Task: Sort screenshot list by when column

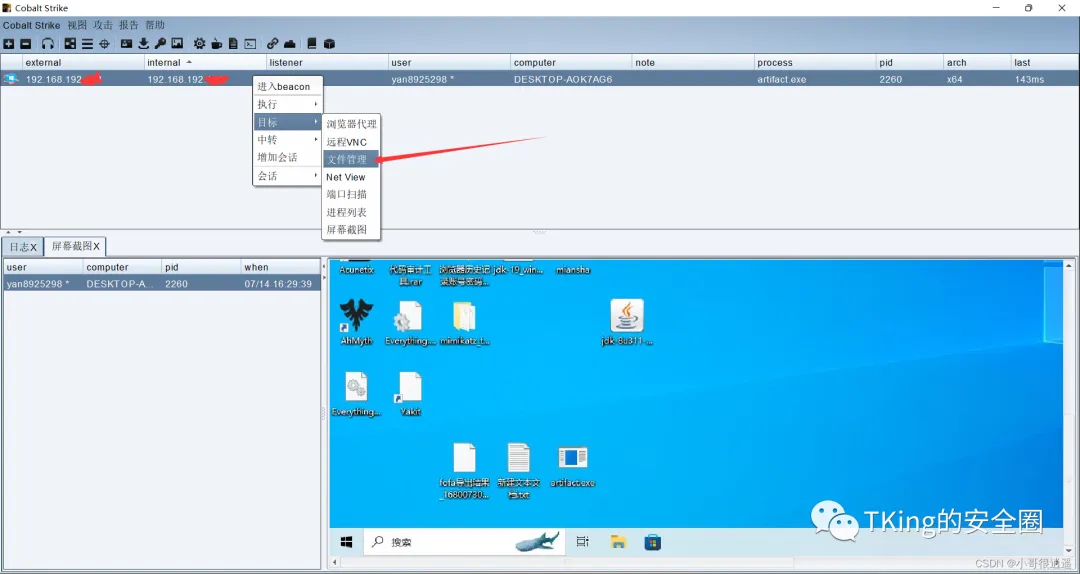Action: [280, 267]
